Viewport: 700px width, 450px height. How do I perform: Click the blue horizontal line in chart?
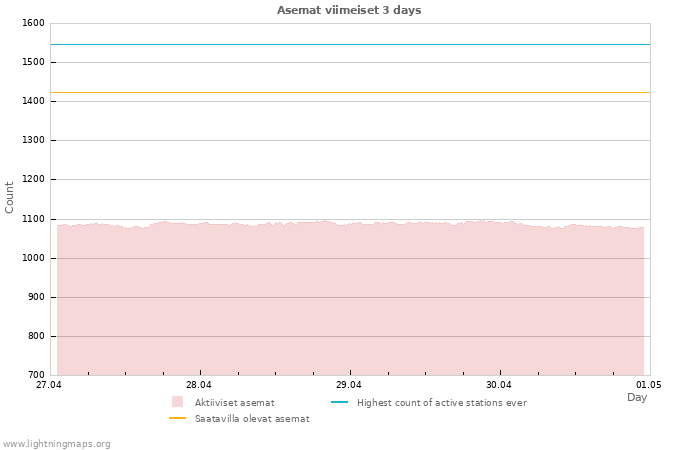(350, 44)
